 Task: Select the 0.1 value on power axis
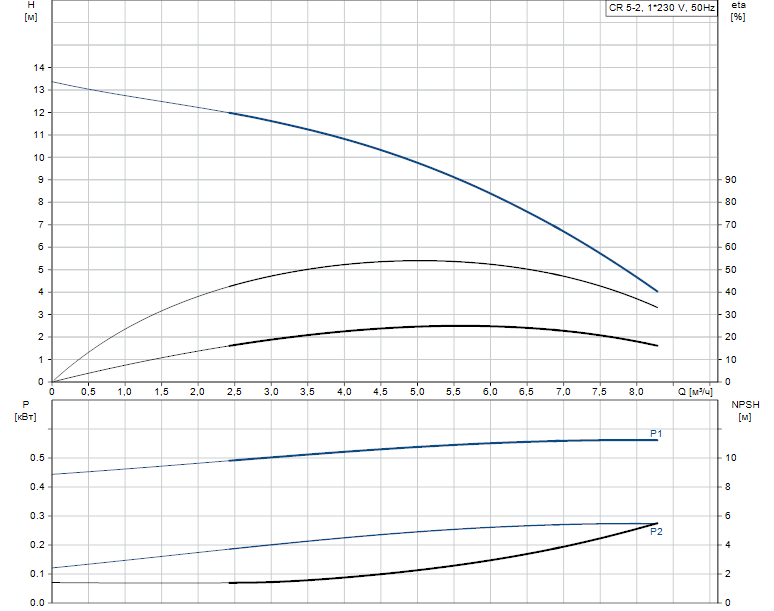tap(37, 573)
